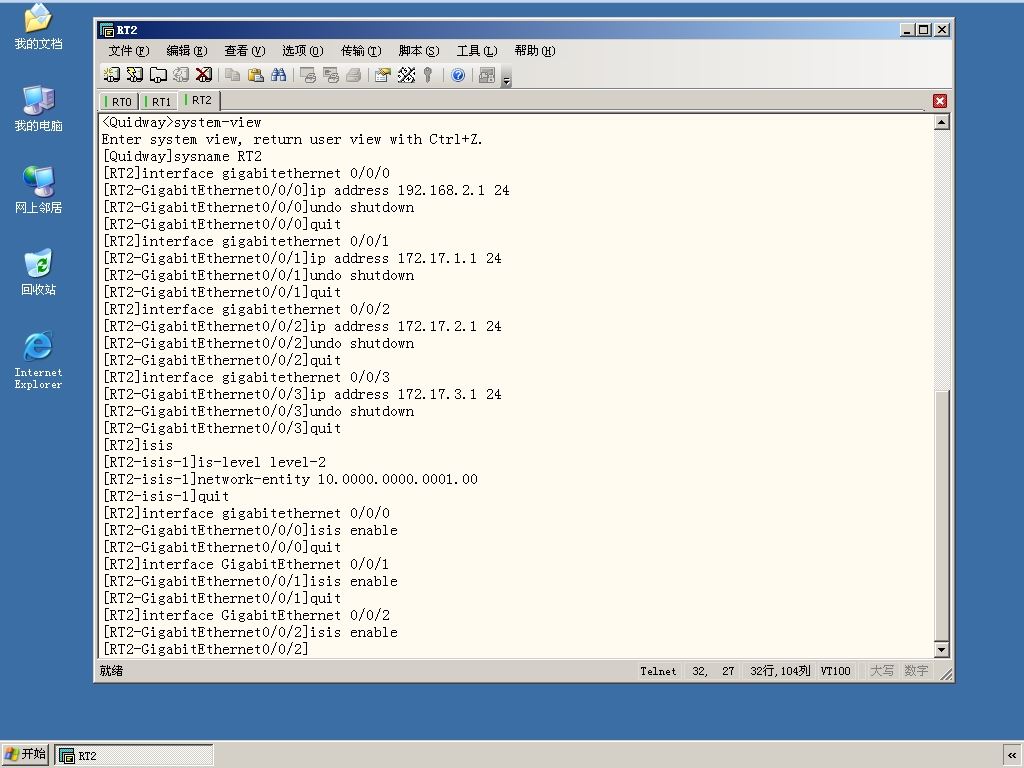
Task: Click the Disconnect icon with red X
Action: click(204, 75)
